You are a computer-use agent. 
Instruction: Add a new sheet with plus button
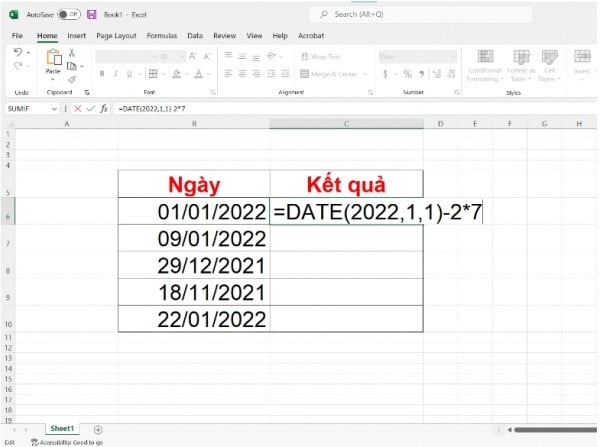click(98, 430)
